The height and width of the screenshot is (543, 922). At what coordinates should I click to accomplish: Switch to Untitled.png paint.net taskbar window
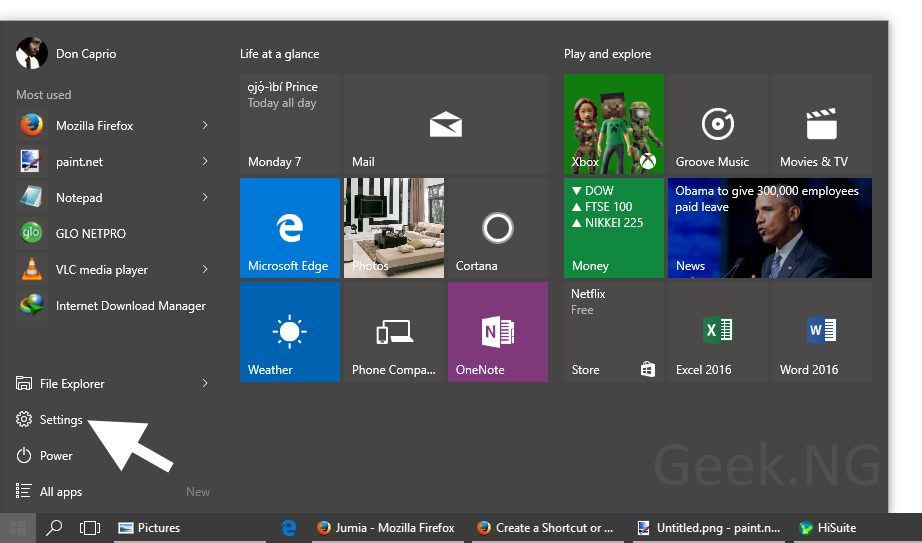pyautogui.click(x=709, y=528)
